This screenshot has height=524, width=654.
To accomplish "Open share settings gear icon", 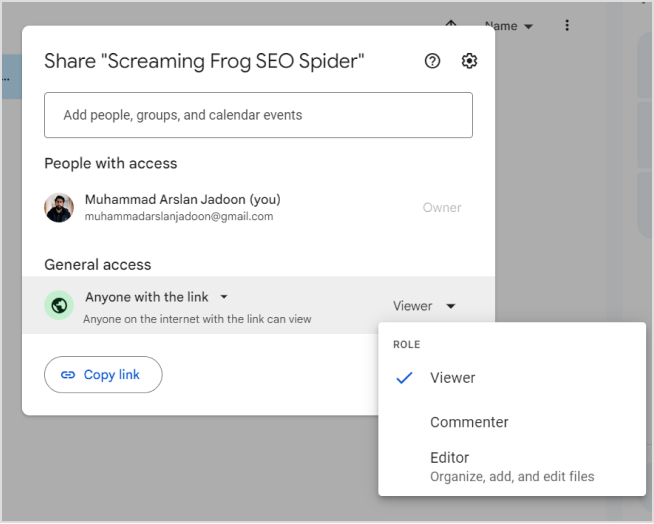I will click(x=469, y=61).
